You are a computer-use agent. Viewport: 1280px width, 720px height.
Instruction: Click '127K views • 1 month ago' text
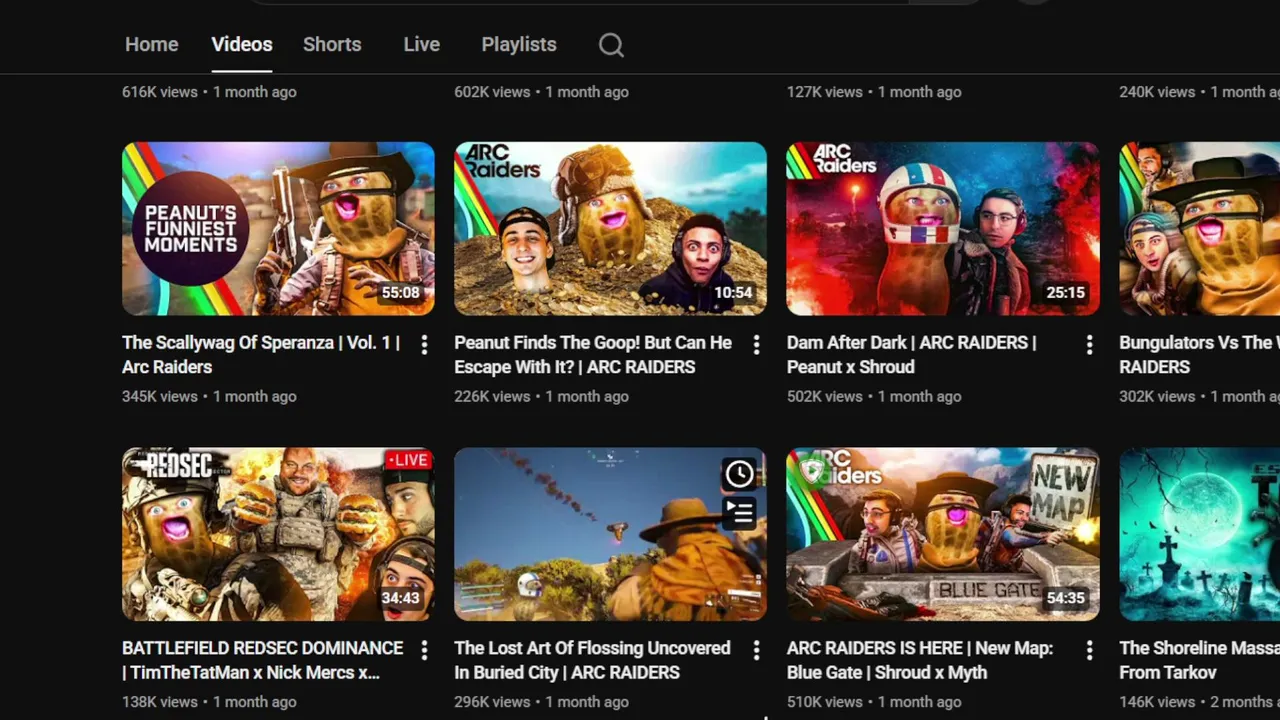click(874, 92)
